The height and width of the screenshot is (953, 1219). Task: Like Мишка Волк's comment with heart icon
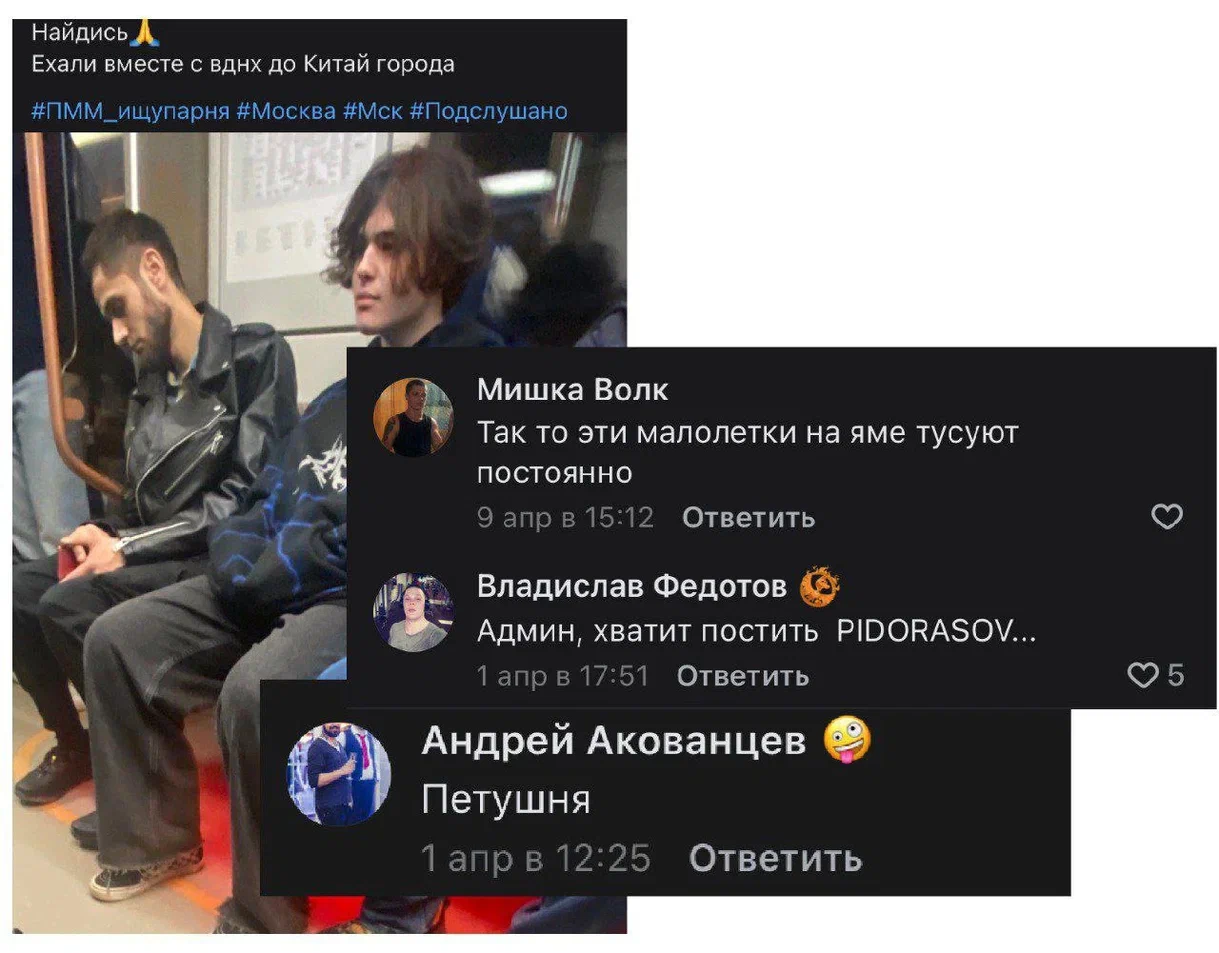click(x=1167, y=517)
